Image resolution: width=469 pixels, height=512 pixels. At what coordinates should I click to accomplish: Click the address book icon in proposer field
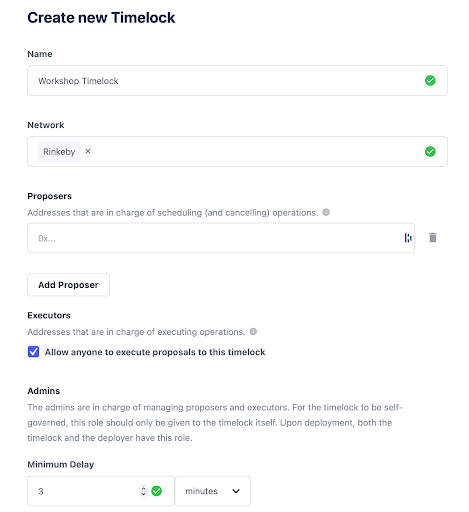[408, 238]
